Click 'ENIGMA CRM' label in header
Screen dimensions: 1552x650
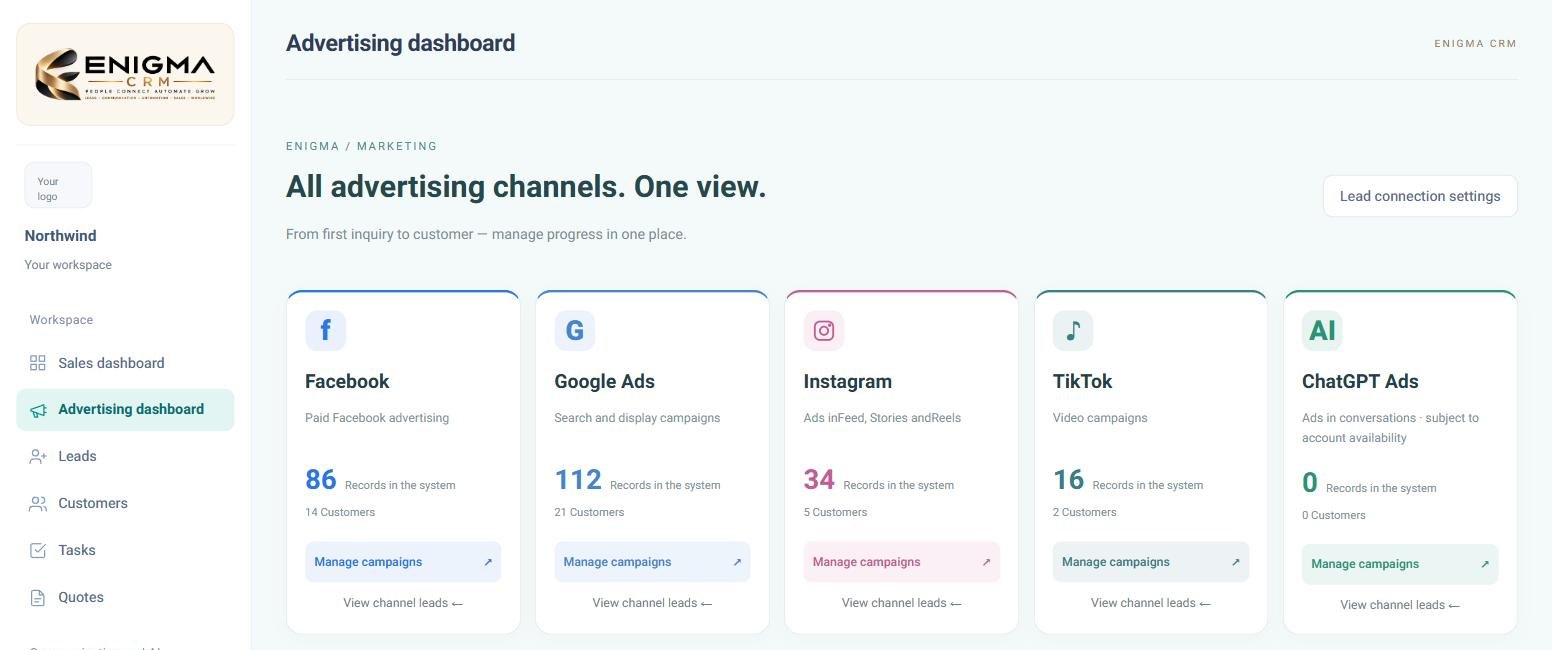(x=1476, y=44)
